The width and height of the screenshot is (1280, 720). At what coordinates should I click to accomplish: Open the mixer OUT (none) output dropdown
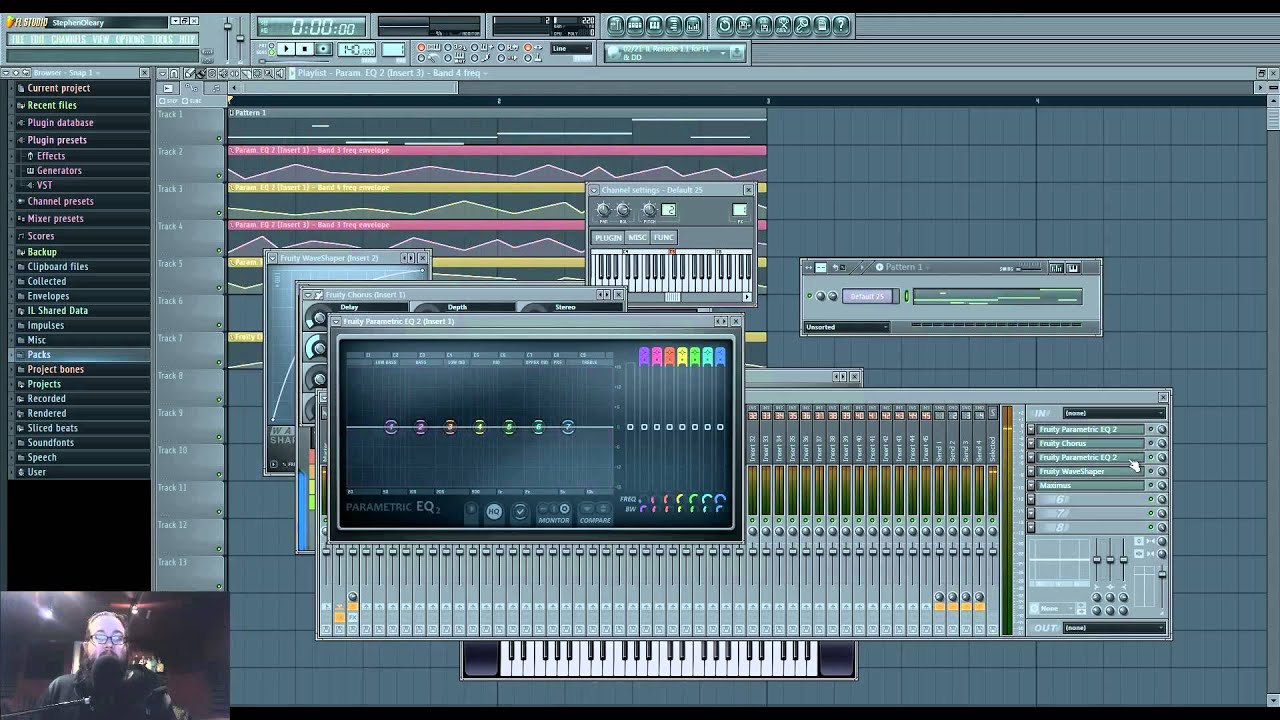coord(1114,628)
